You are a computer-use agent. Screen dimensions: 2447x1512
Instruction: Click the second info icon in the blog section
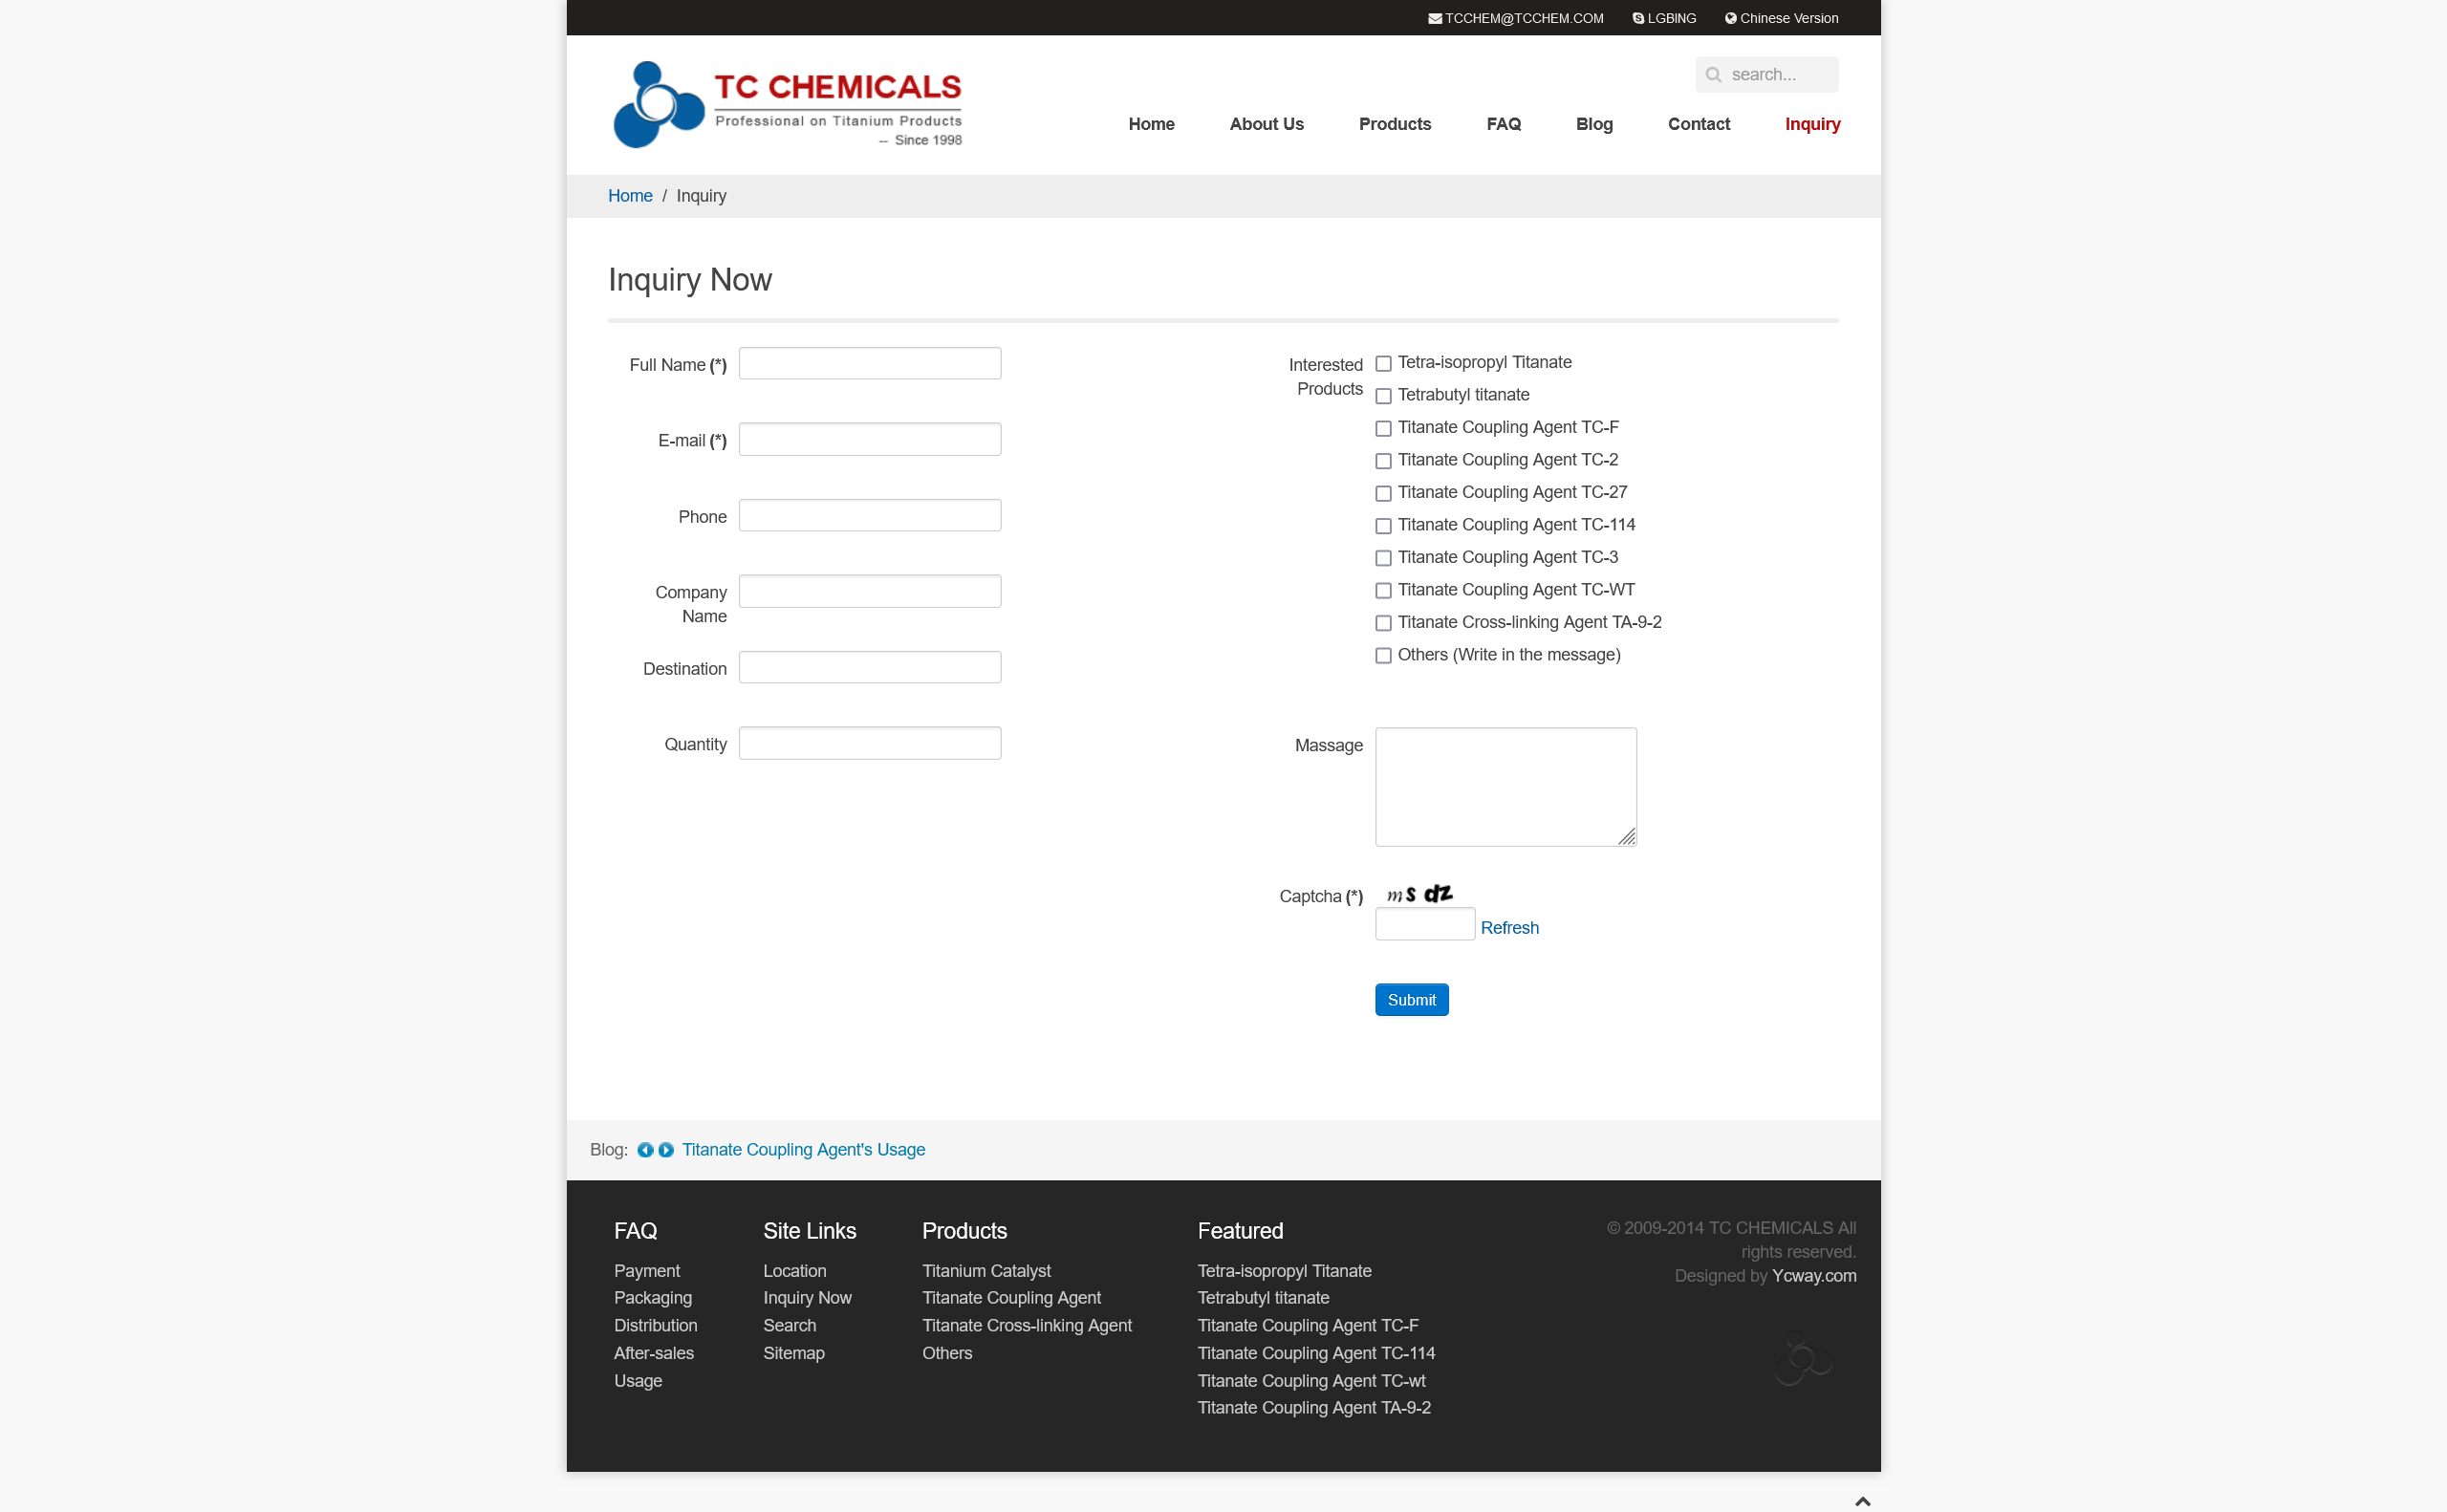pos(664,1150)
